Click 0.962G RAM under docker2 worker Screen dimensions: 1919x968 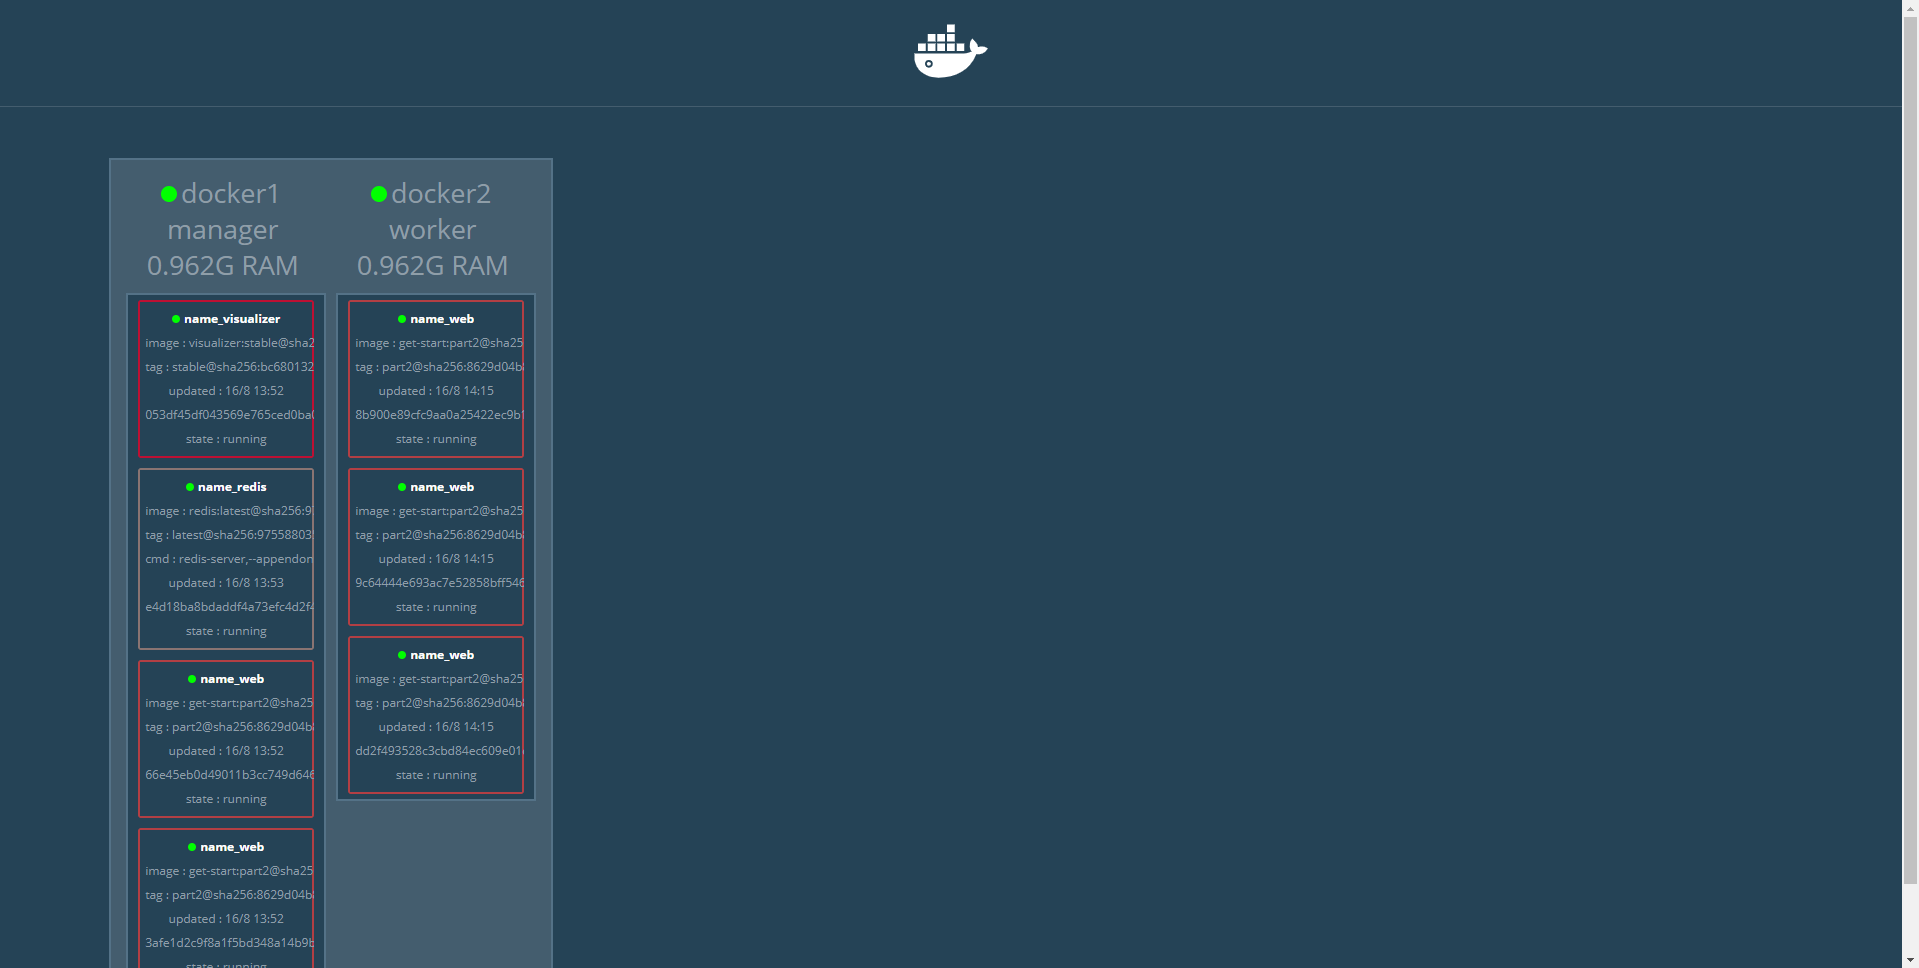432,266
